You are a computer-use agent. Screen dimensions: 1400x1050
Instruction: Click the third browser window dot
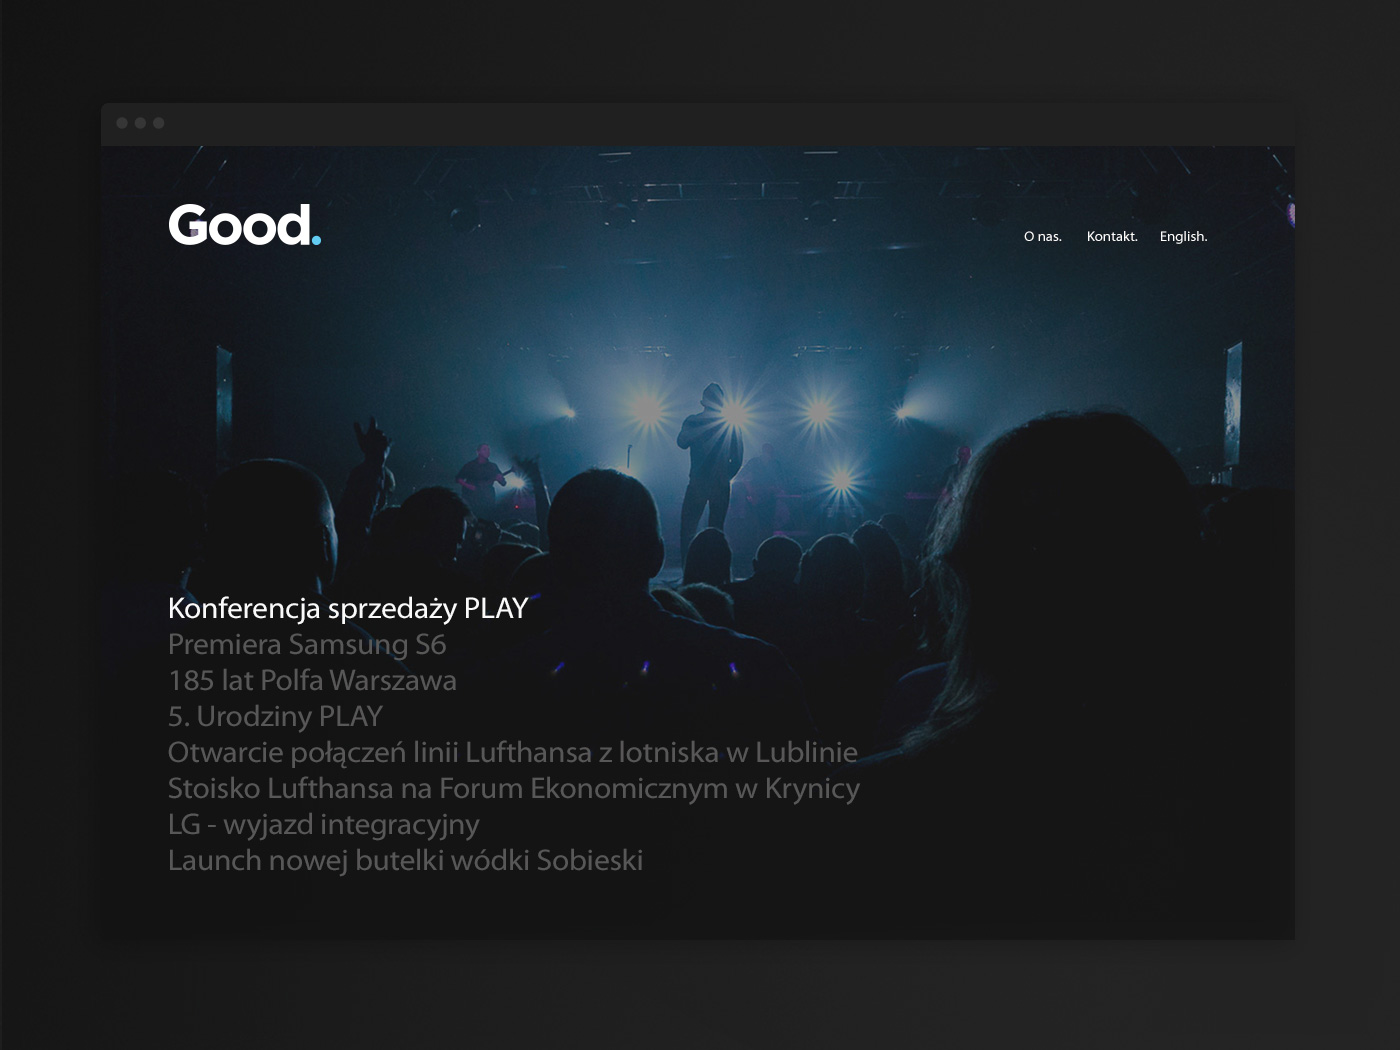click(158, 123)
